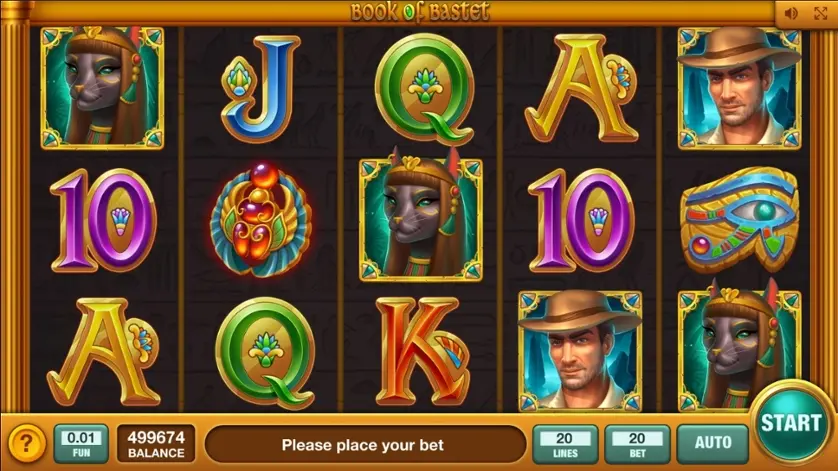Click the red K card symbol
The height and width of the screenshot is (471, 838).
click(x=422, y=352)
